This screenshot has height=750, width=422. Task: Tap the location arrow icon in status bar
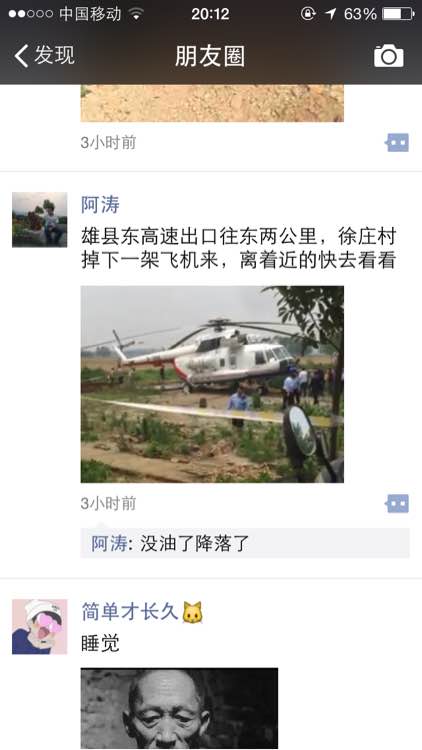tap(331, 14)
